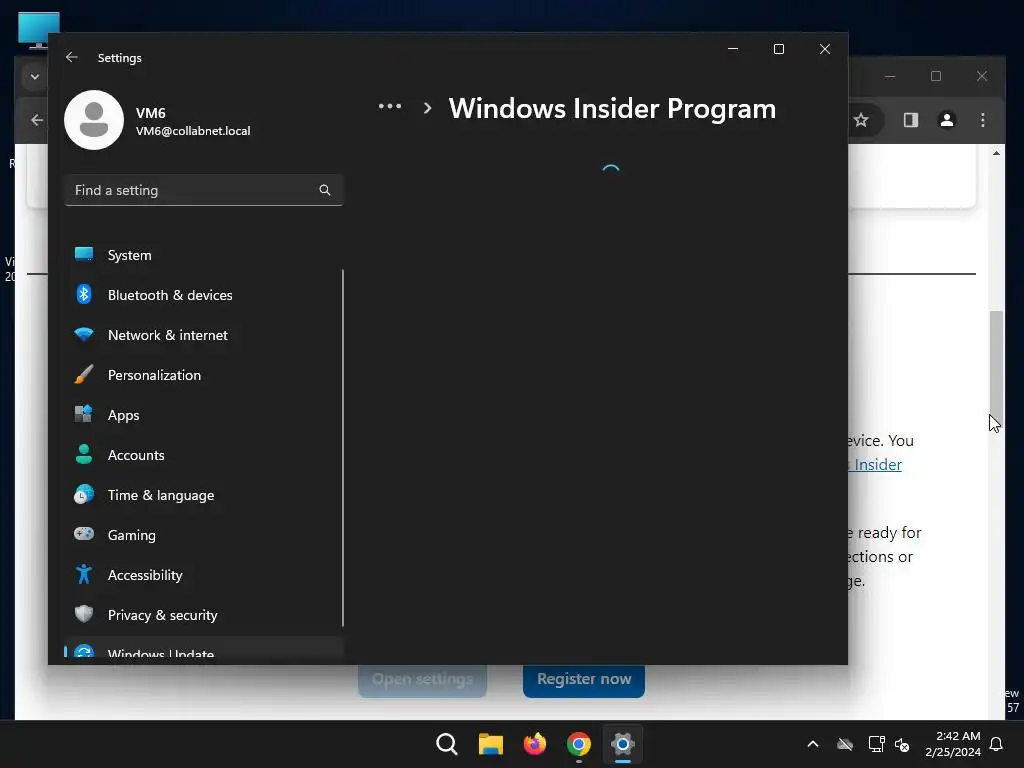The width and height of the screenshot is (1024, 768).
Task: Open Gaming settings category
Action: click(203, 535)
